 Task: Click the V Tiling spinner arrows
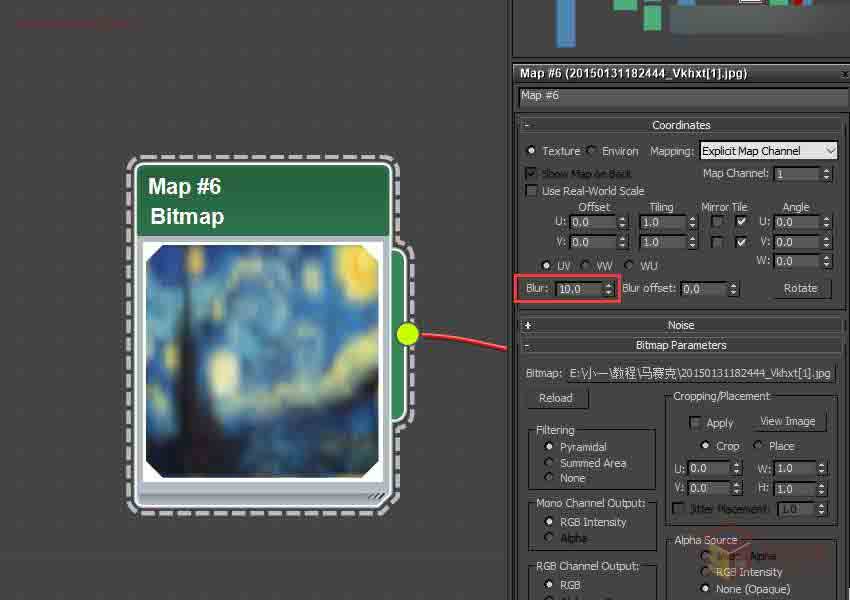692,242
